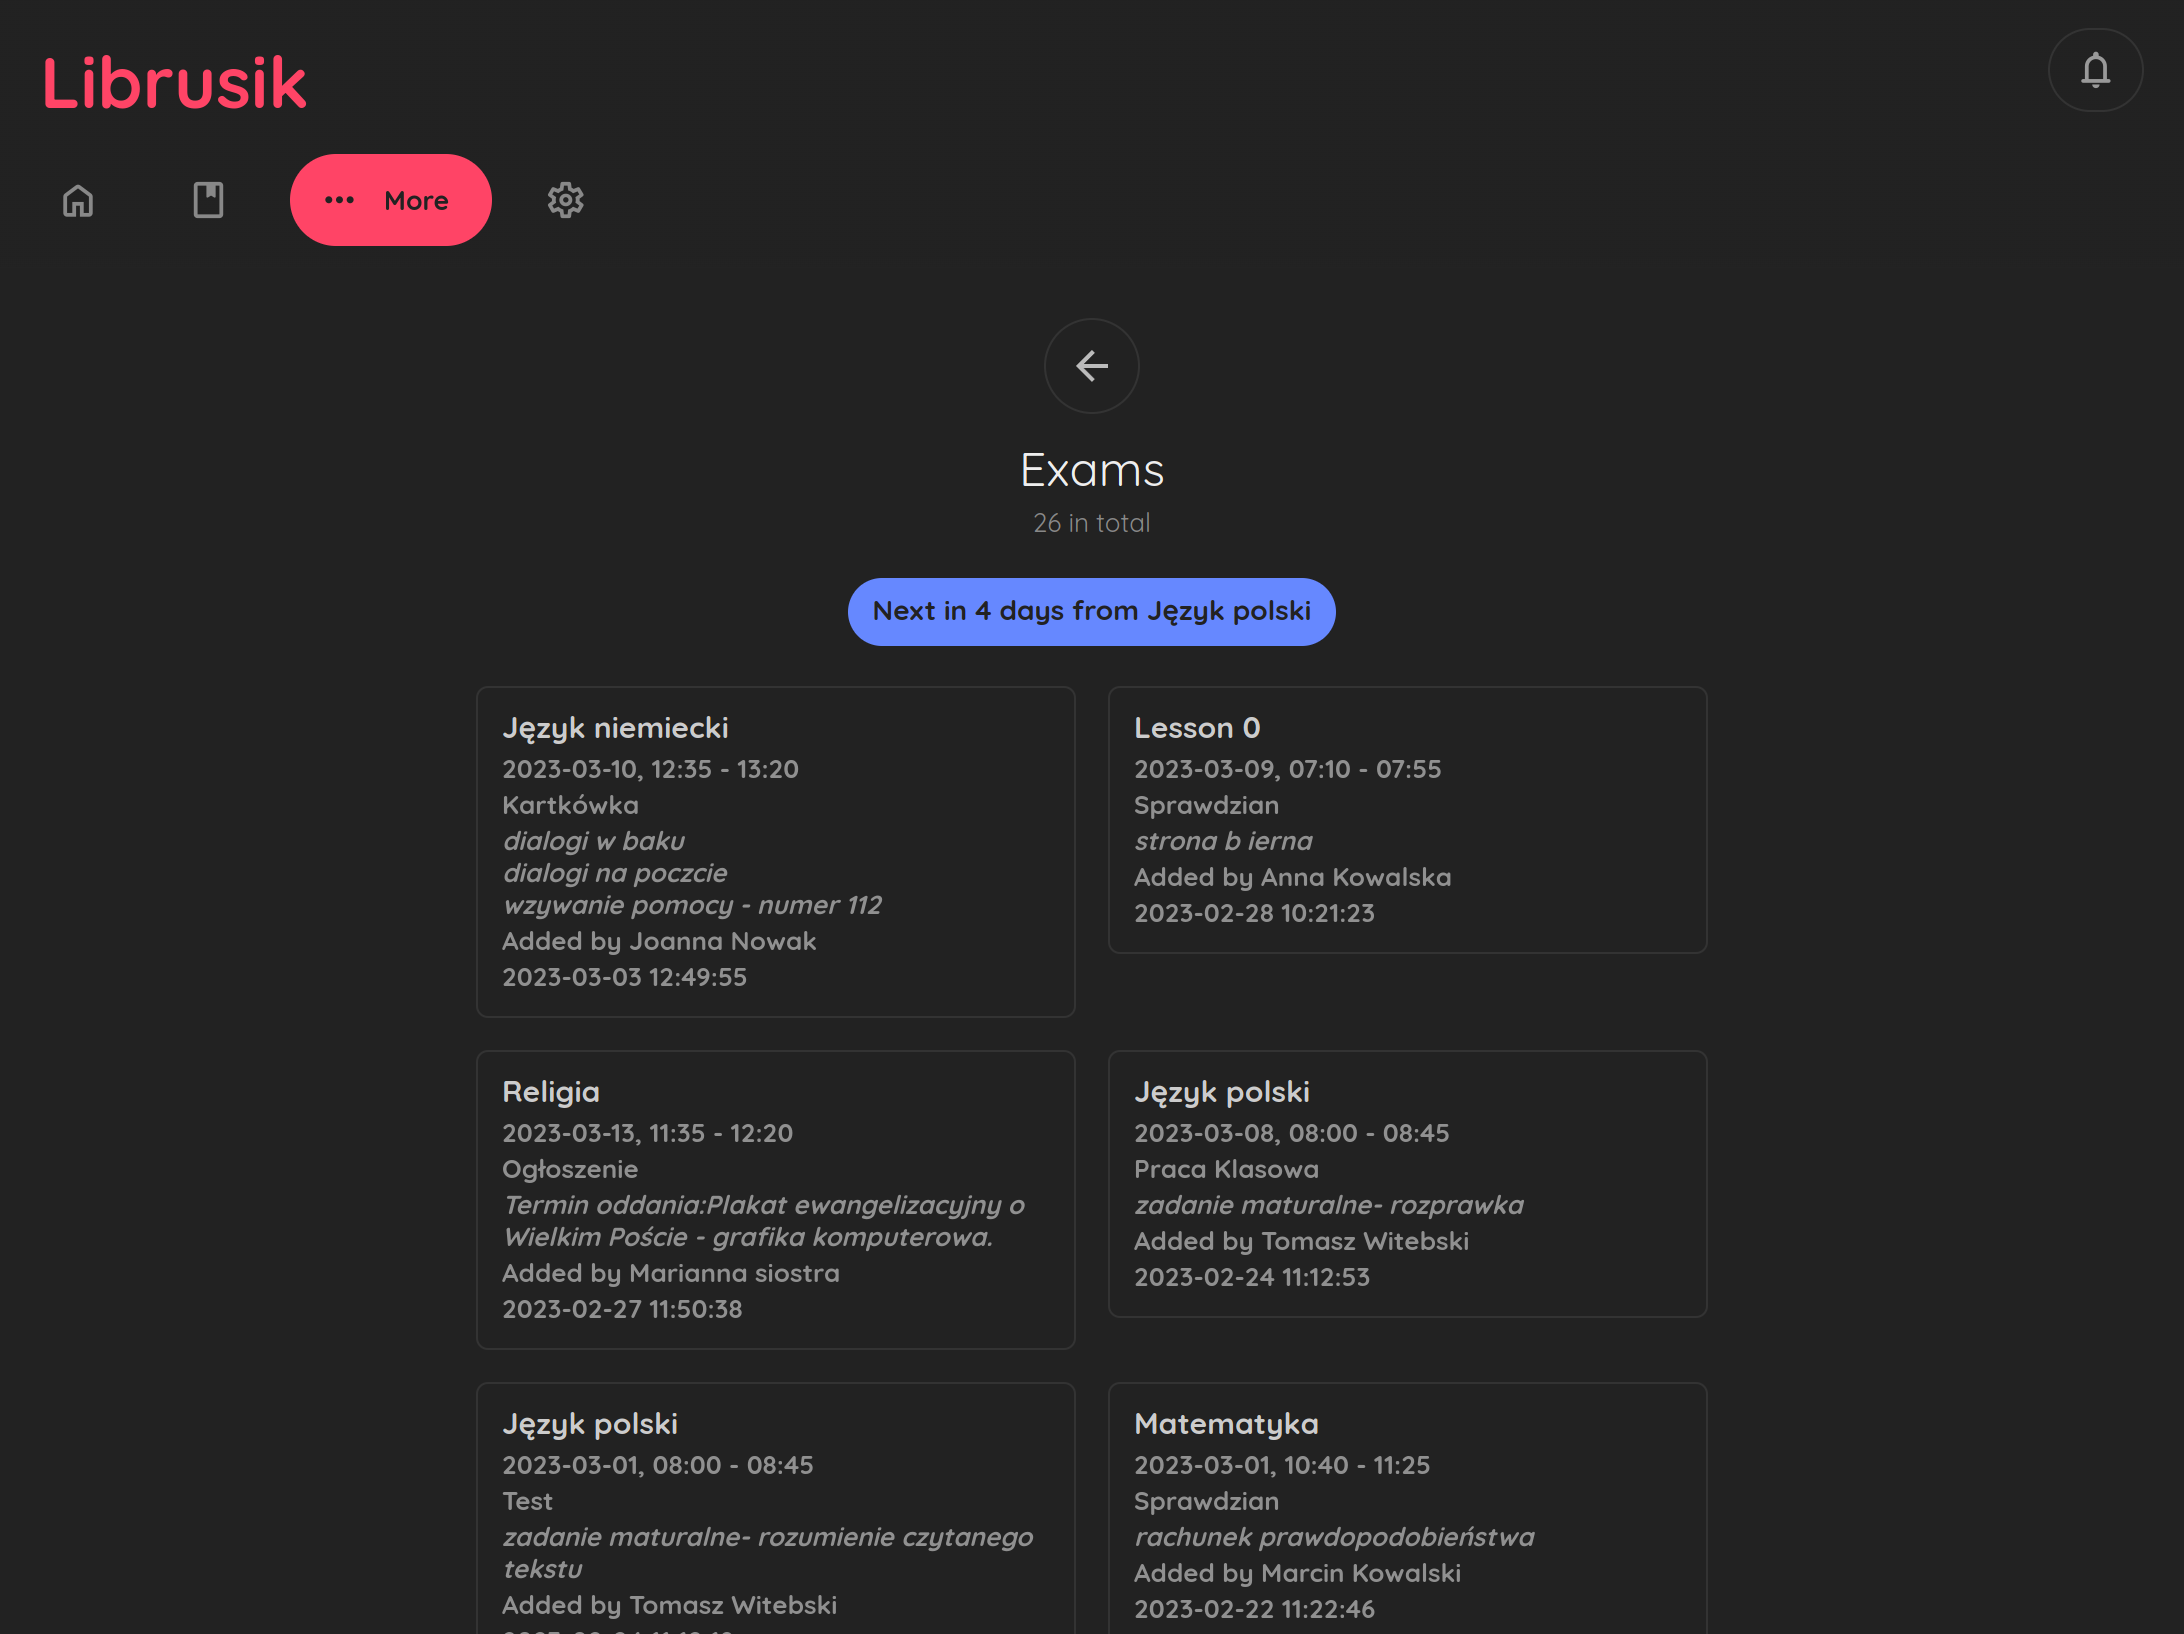The height and width of the screenshot is (1634, 2184).
Task: Click the 26 in total label
Action: pyautogui.click(x=1091, y=523)
